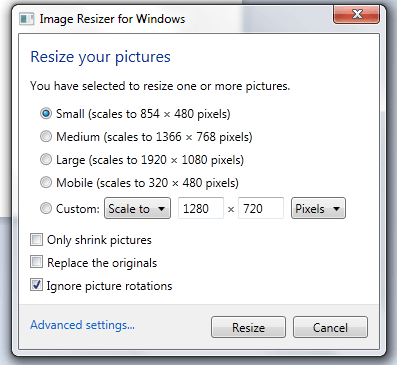The image size is (397, 365).
Task: Open Advanced settings link
Action: pos(82,325)
